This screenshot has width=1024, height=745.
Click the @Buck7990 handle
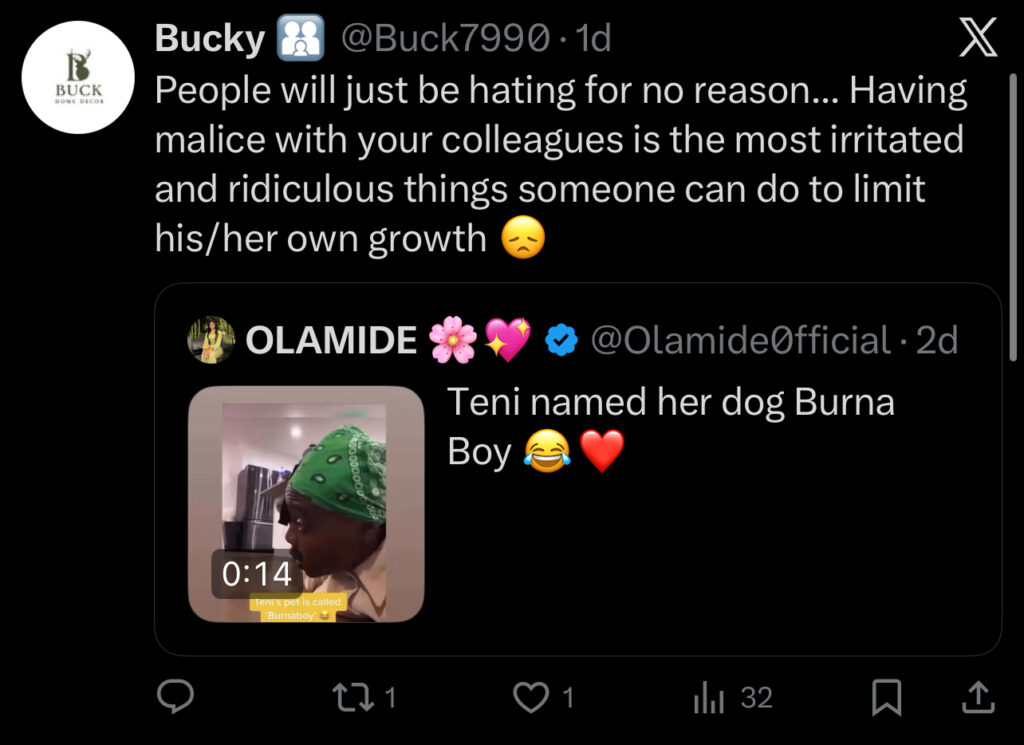[446, 39]
